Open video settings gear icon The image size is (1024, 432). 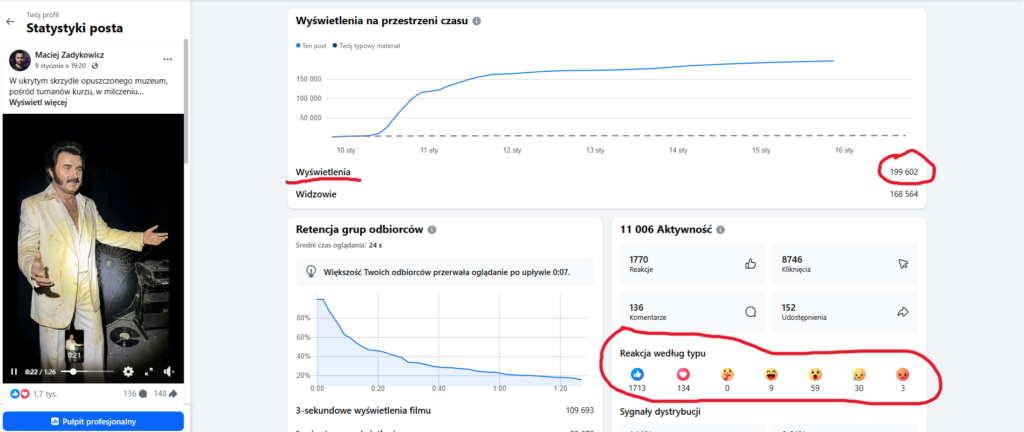128,371
